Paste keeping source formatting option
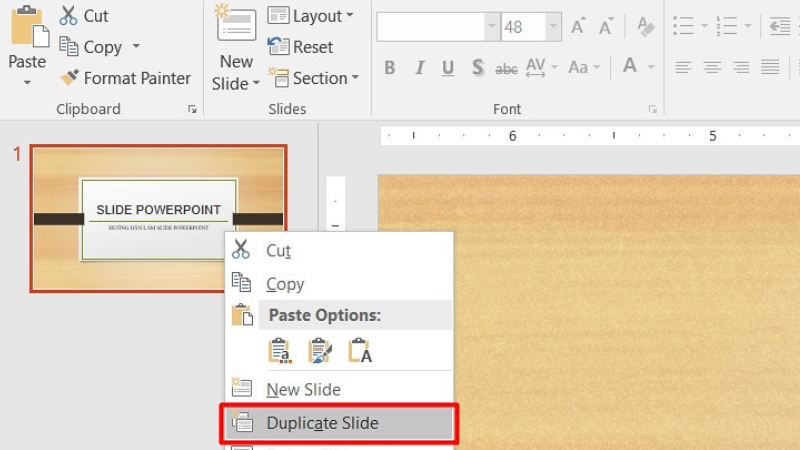The width and height of the screenshot is (800, 450). tap(320, 351)
